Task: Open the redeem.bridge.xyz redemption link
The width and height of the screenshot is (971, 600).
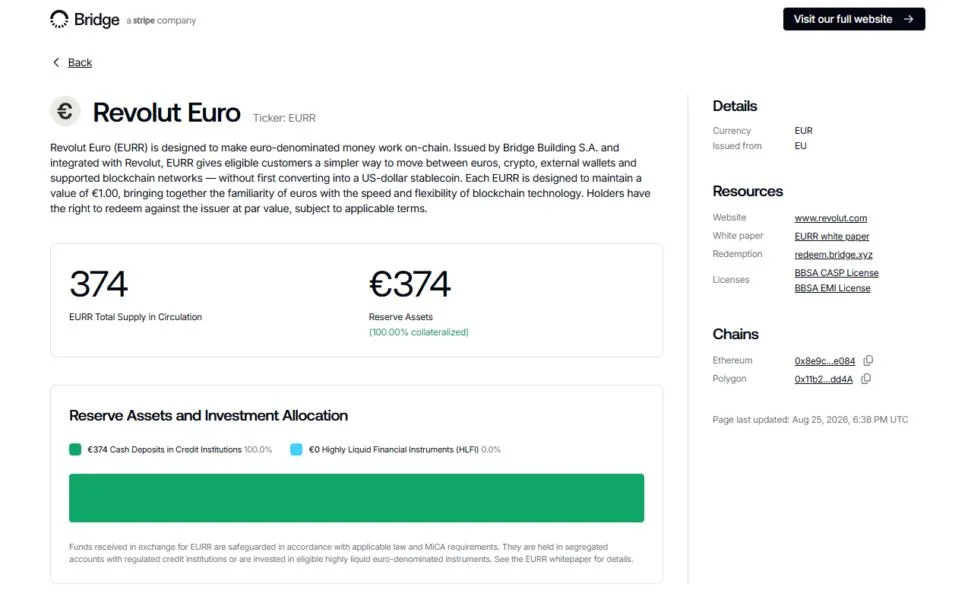Action: point(834,254)
